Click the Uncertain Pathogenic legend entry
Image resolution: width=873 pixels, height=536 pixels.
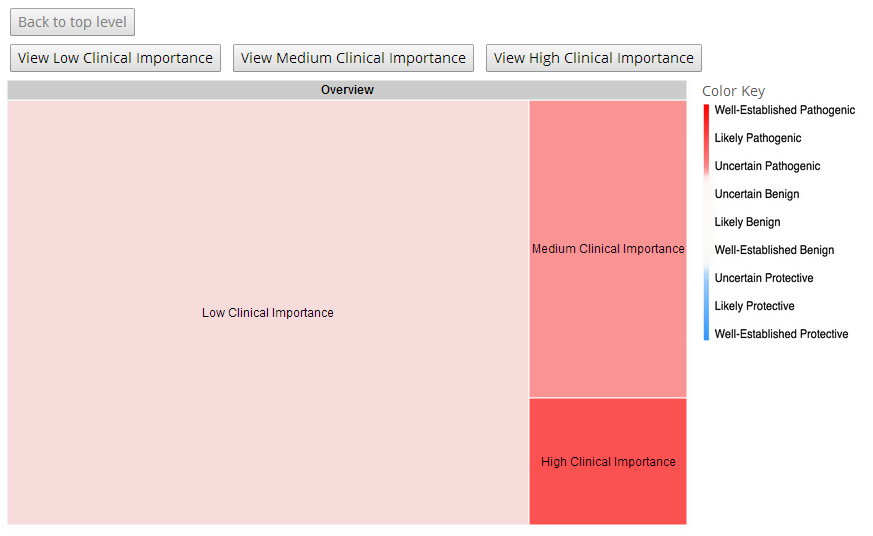coord(767,166)
